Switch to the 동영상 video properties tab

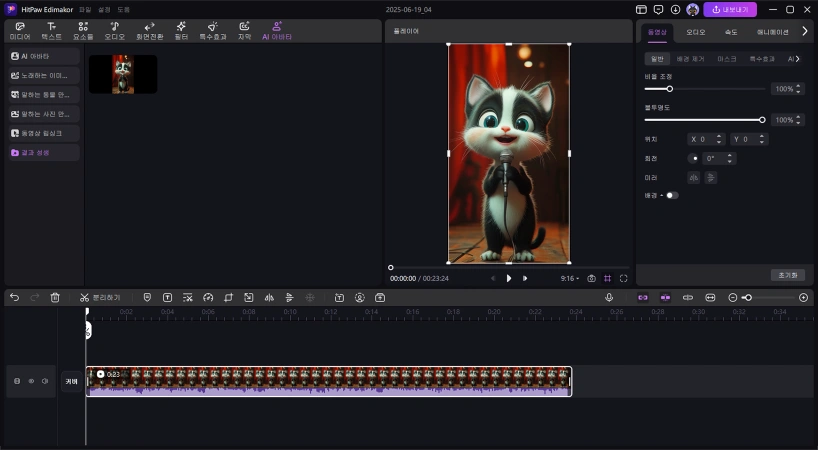[657, 32]
